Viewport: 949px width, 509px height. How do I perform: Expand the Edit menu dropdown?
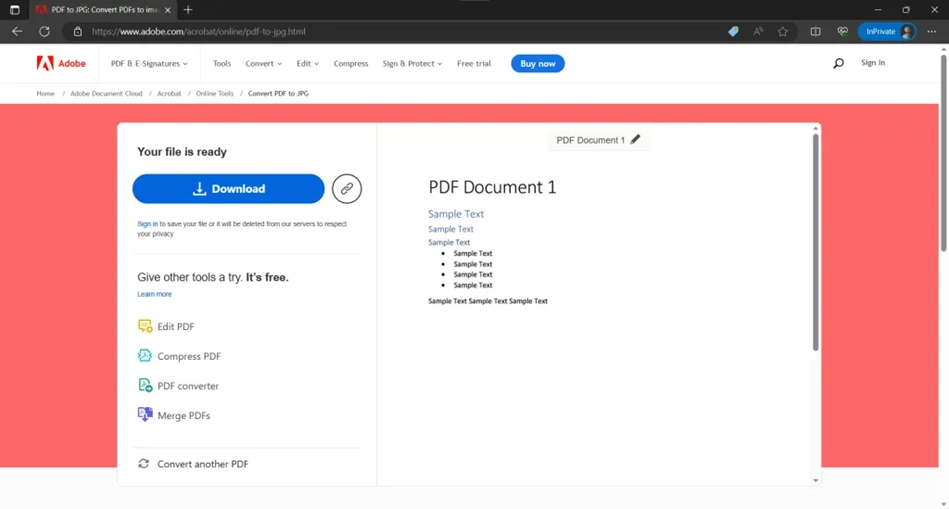coord(307,64)
